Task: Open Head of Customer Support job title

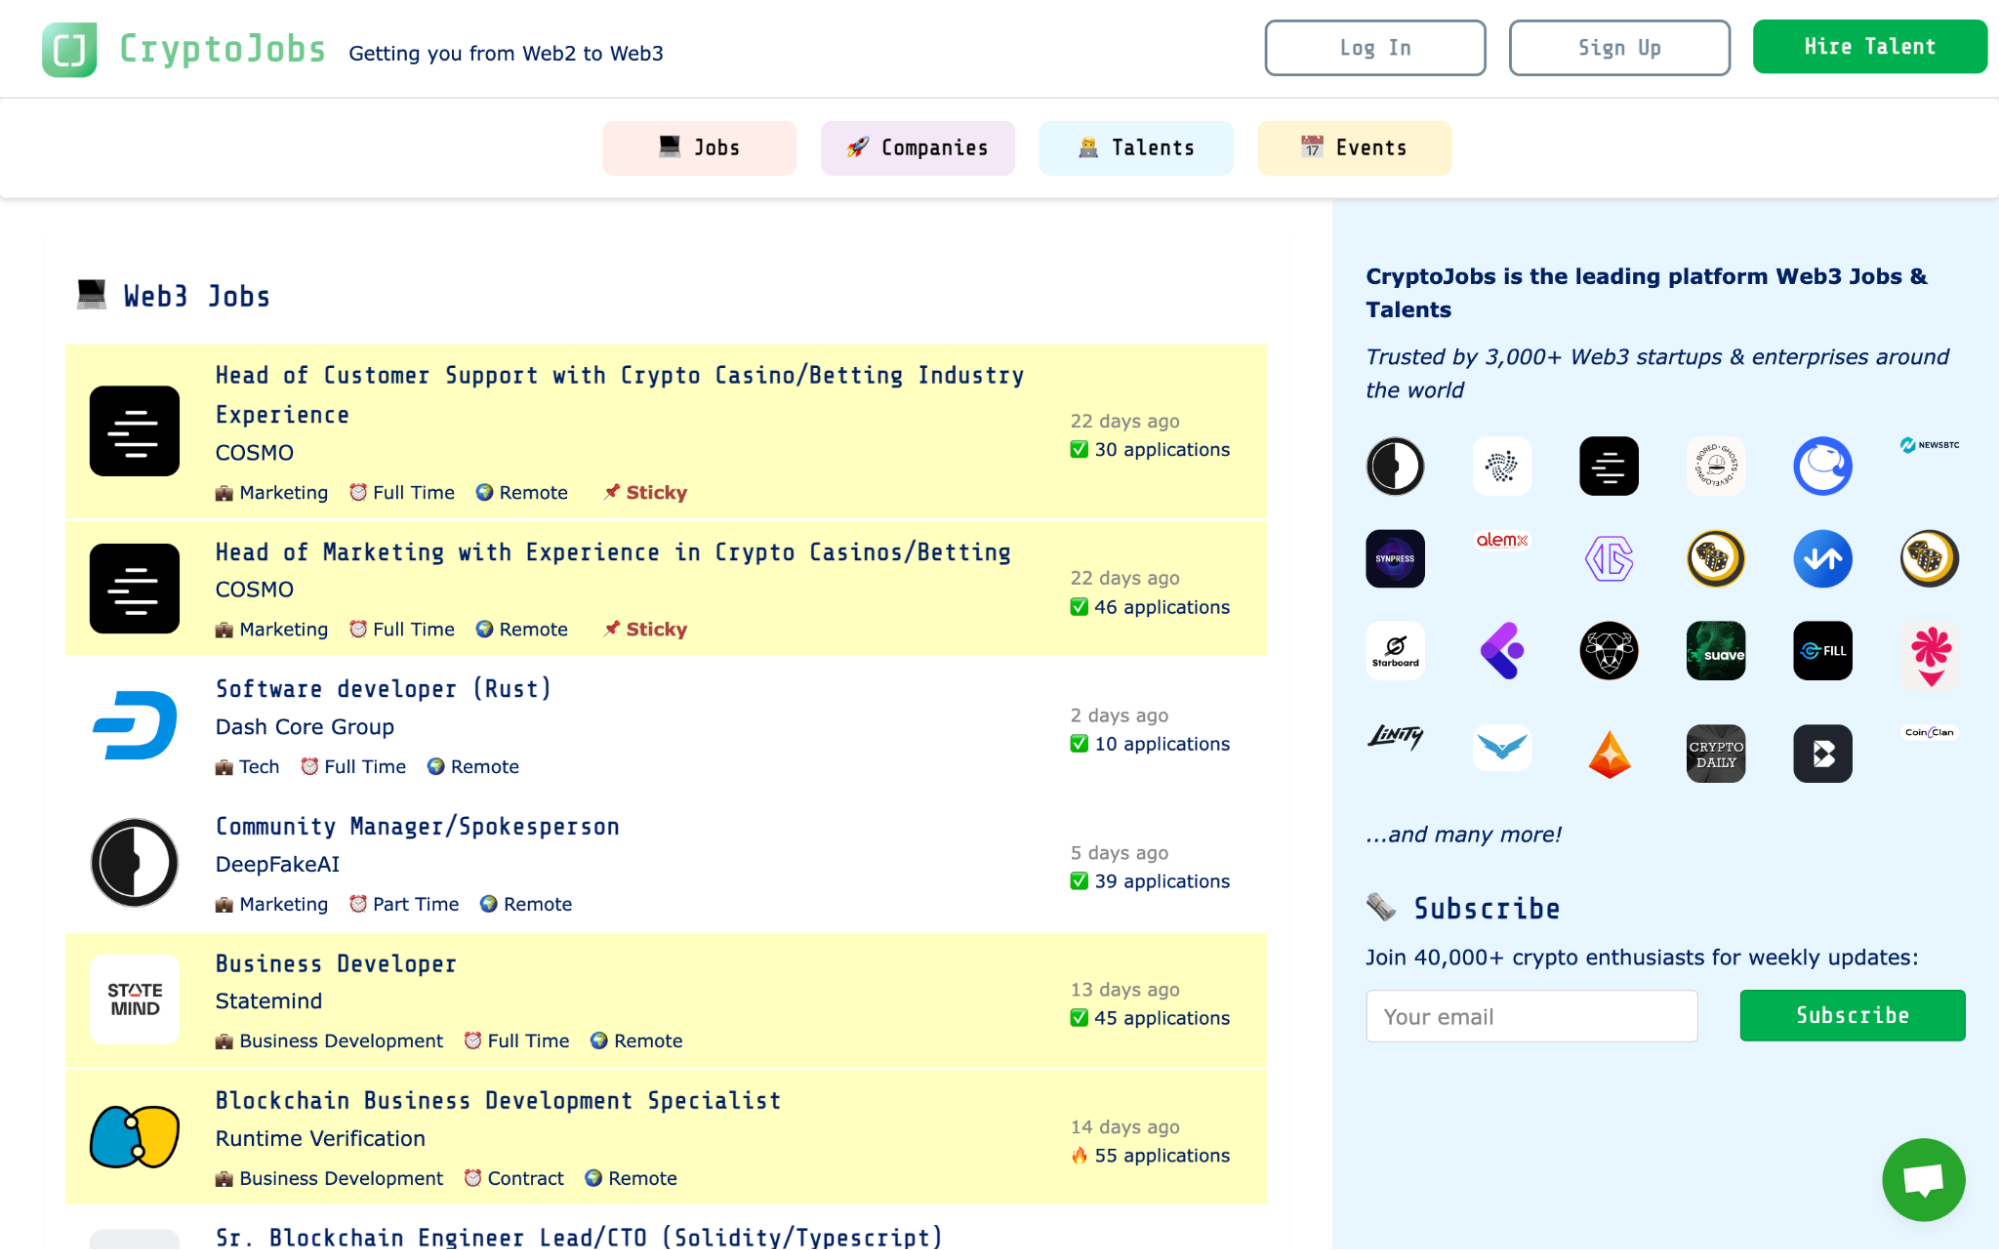Action: point(620,395)
